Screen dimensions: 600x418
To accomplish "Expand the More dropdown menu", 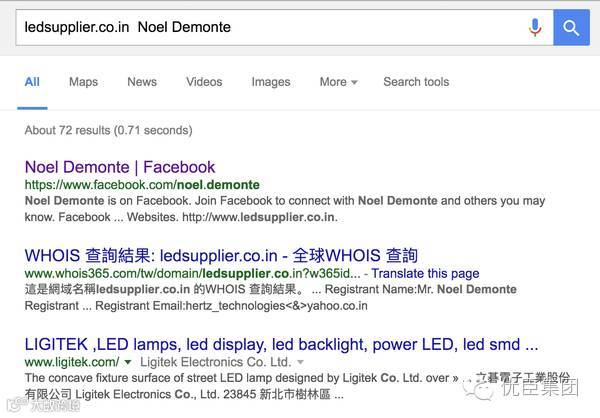I will 339,82.
